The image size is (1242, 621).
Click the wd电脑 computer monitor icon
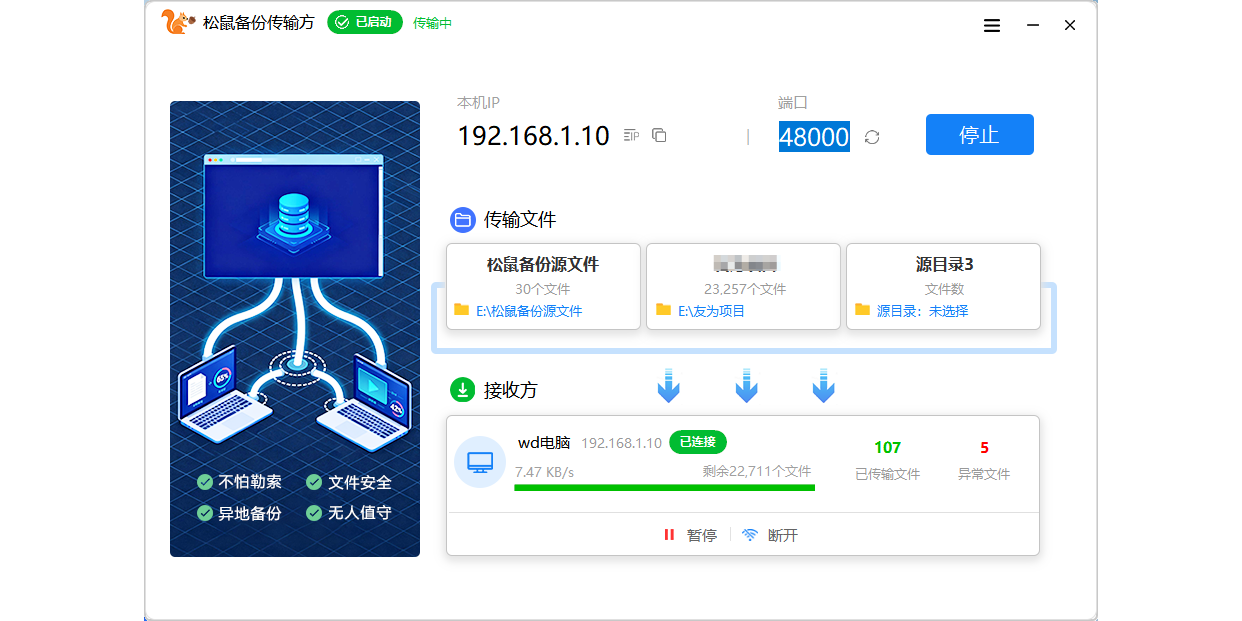pos(480,462)
